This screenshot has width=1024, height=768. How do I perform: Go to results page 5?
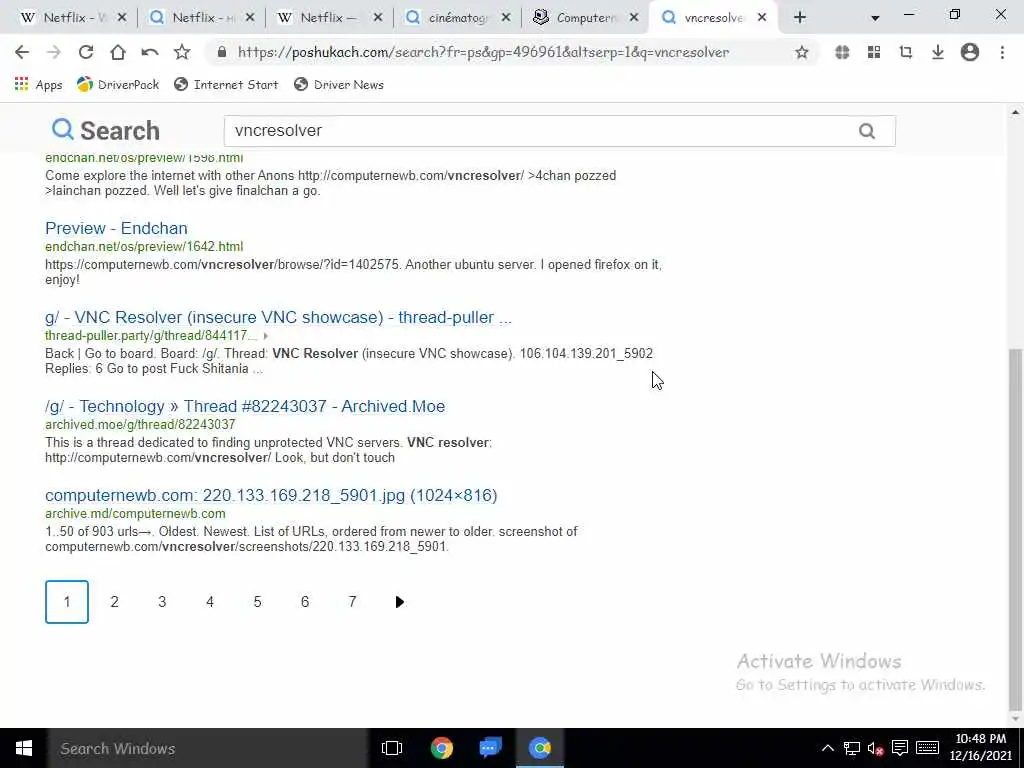pos(257,601)
